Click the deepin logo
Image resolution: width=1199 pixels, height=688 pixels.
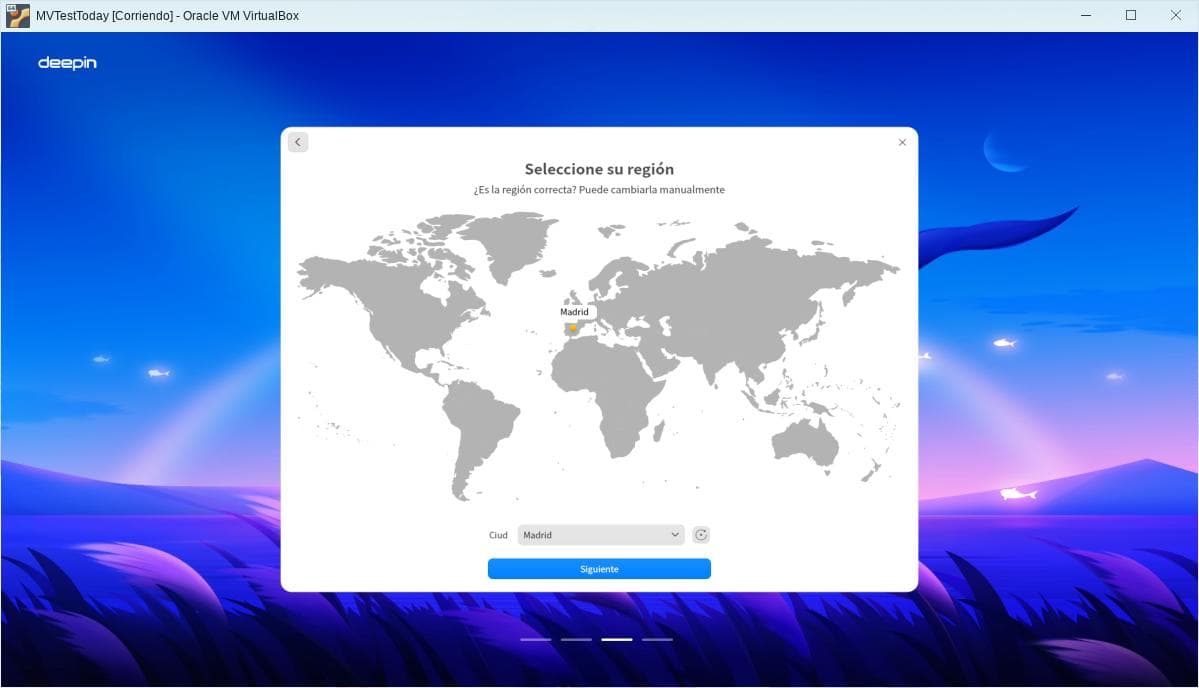click(x=67, y=63)
